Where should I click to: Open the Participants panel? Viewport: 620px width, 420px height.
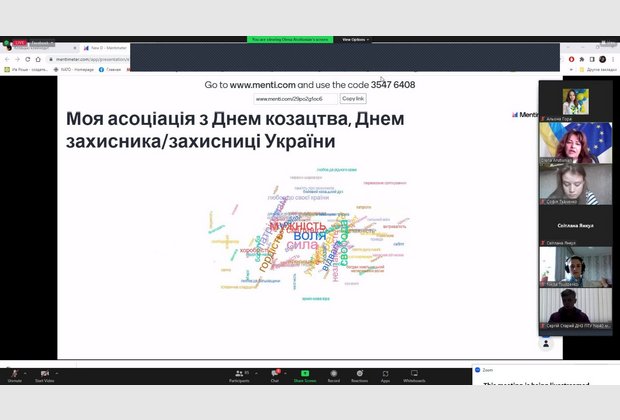[239, 374]
